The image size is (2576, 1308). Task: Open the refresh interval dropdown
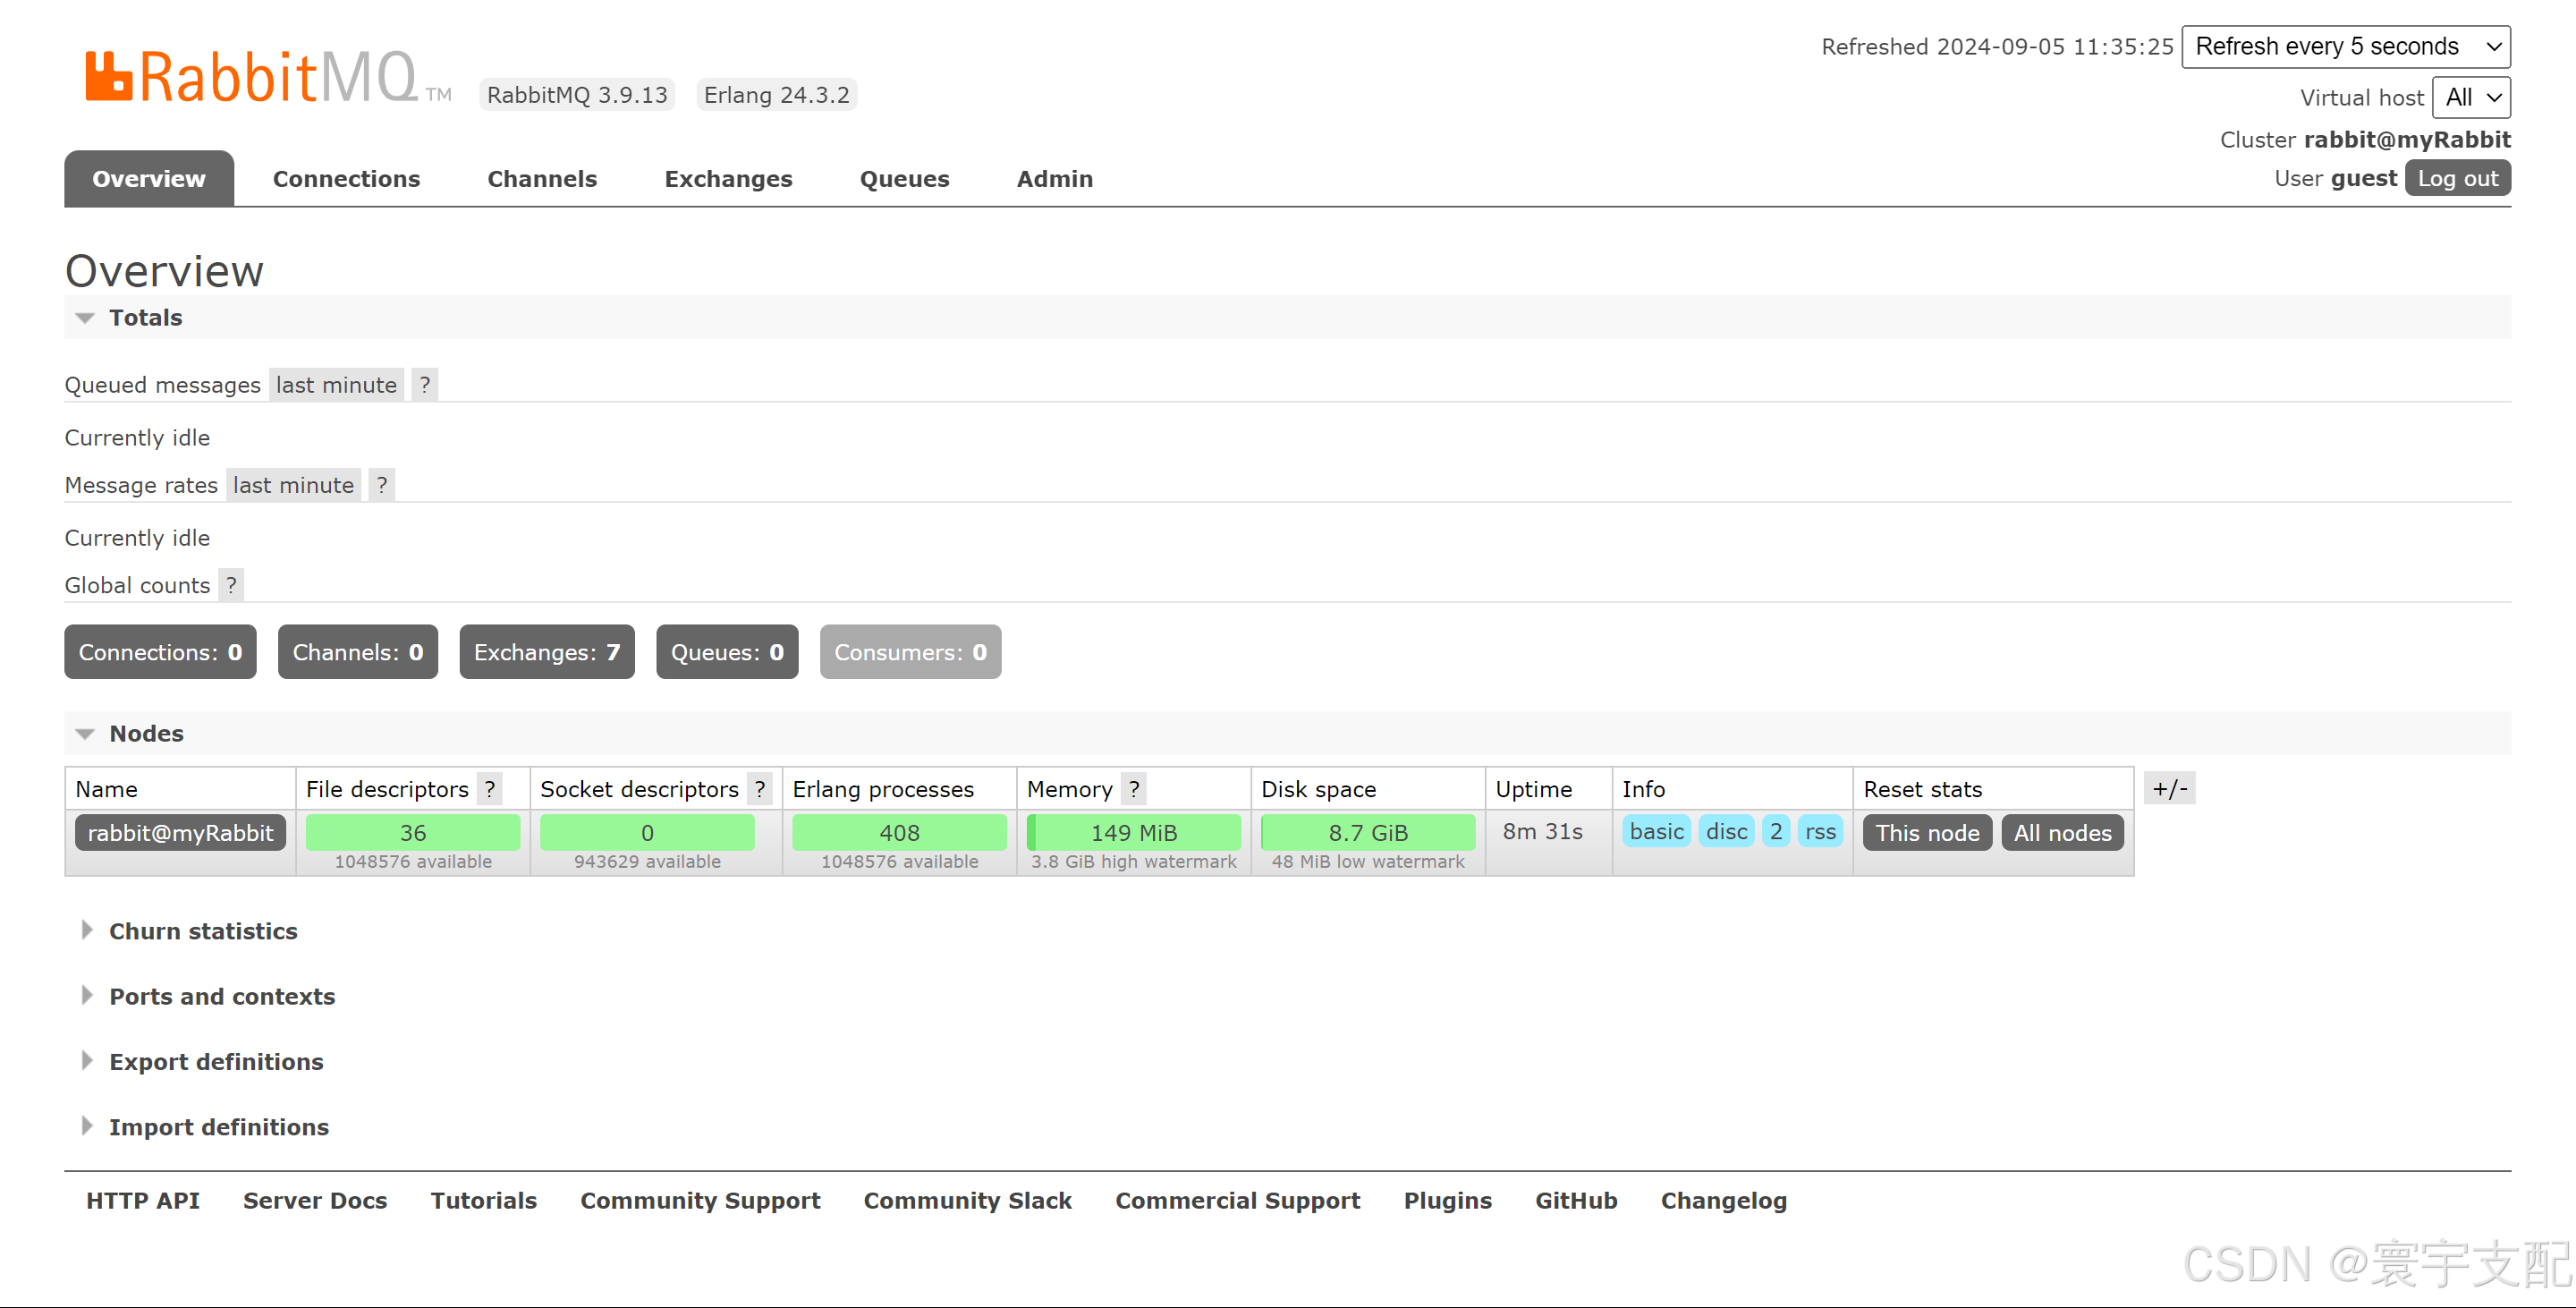[x=2345, y=46]
